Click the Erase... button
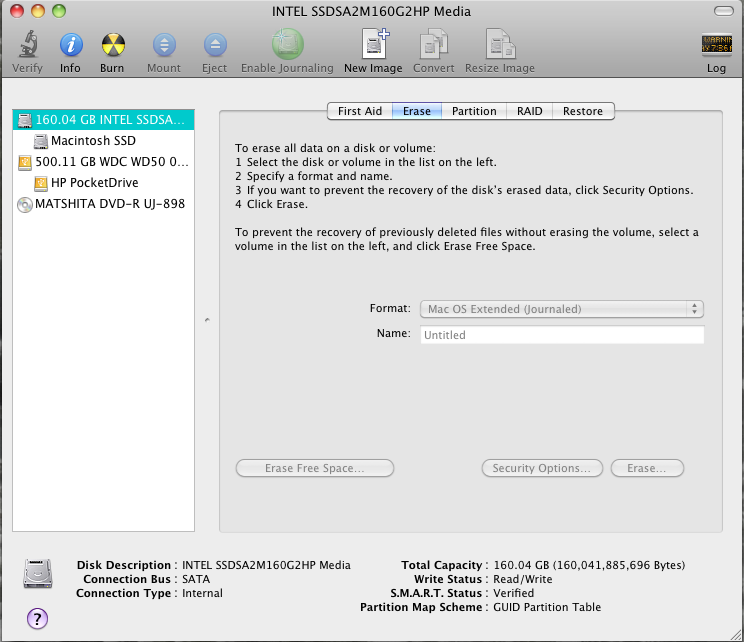This screenshot has width=744, height=642. (647, 468)
